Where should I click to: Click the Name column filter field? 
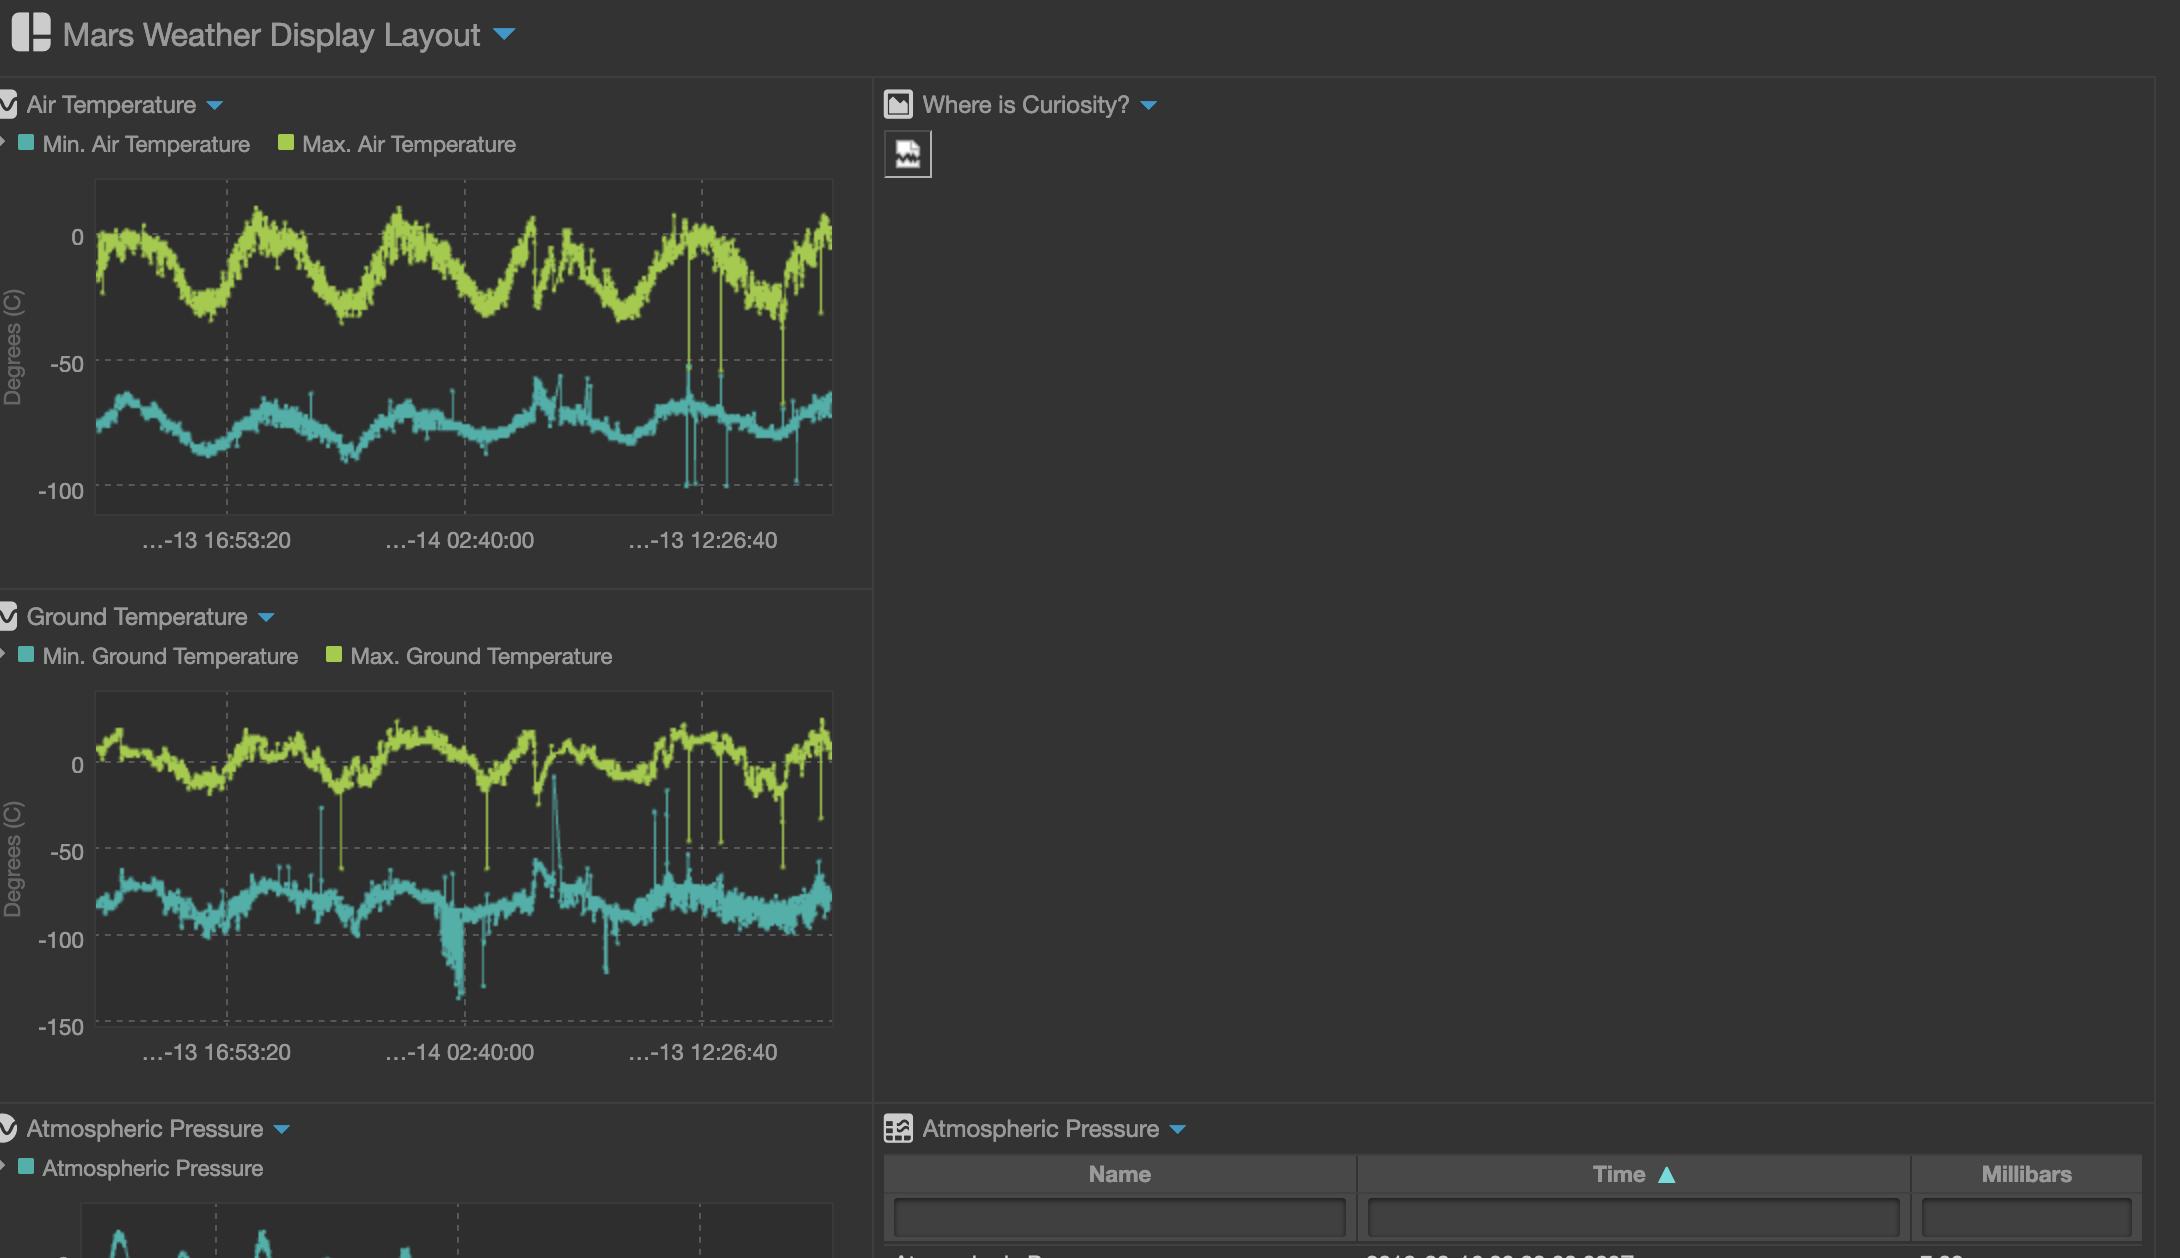pyautogui.click(x=1119, y=1217)
